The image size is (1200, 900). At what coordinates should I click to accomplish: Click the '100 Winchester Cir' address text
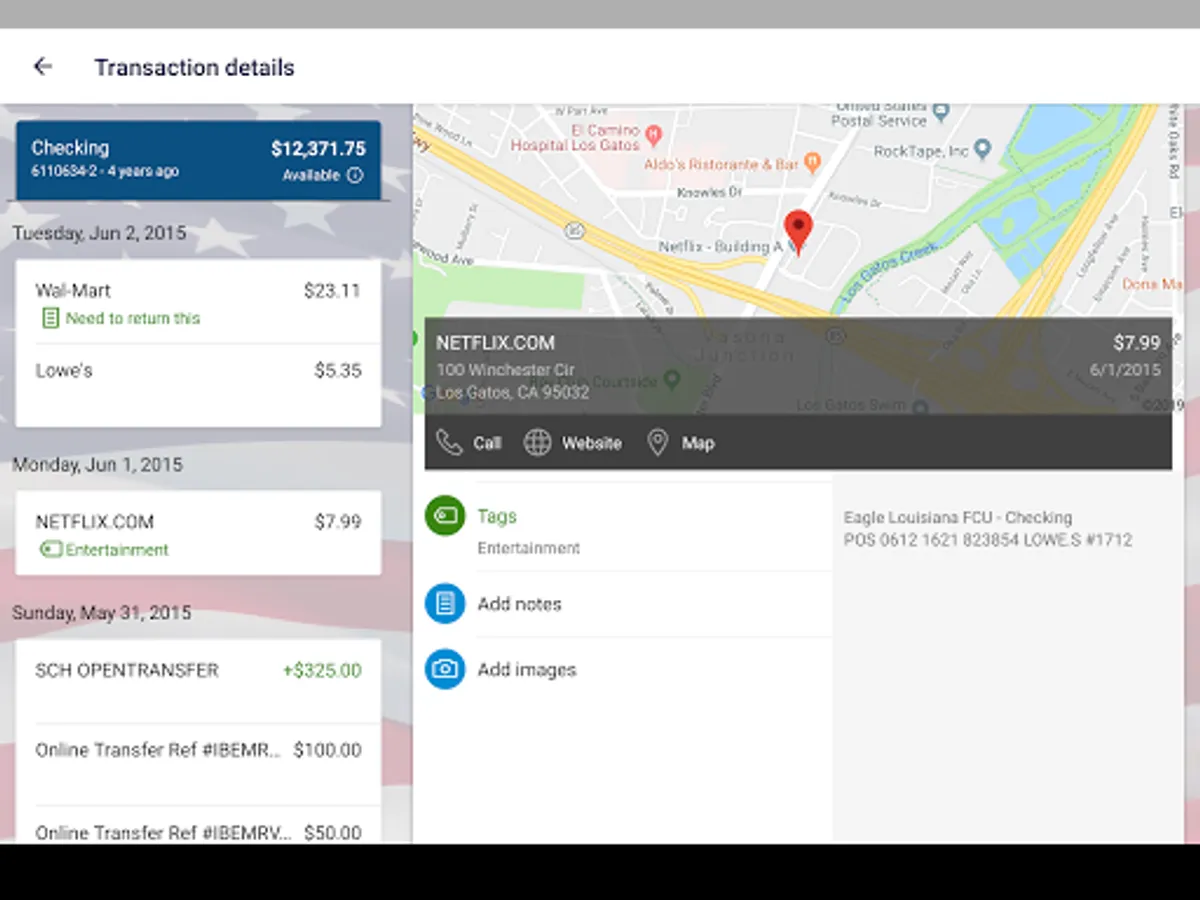point(506,370)
